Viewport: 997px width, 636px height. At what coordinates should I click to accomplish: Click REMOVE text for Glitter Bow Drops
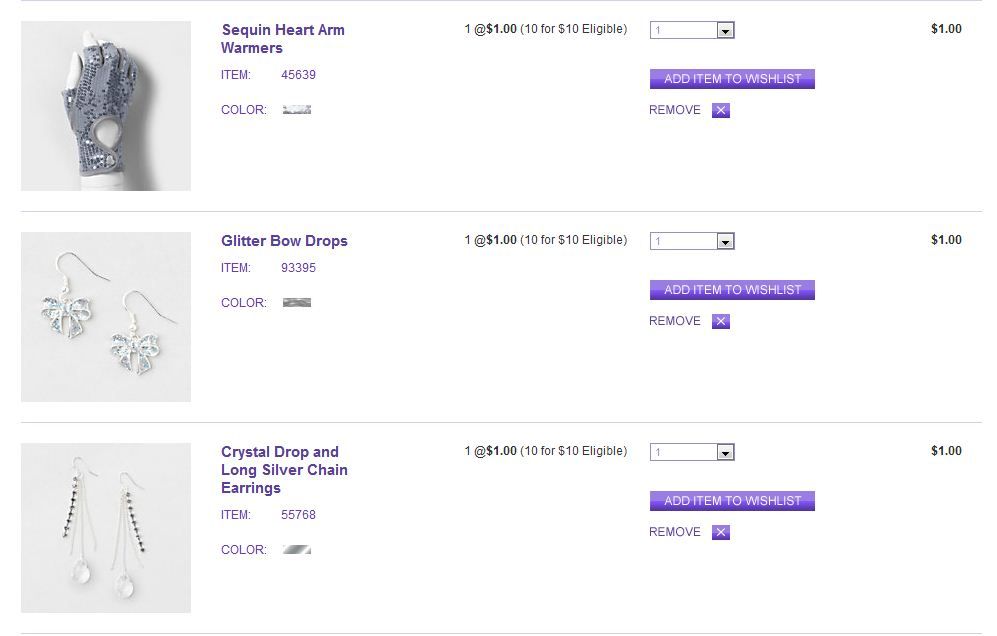(x=675, y=321)
